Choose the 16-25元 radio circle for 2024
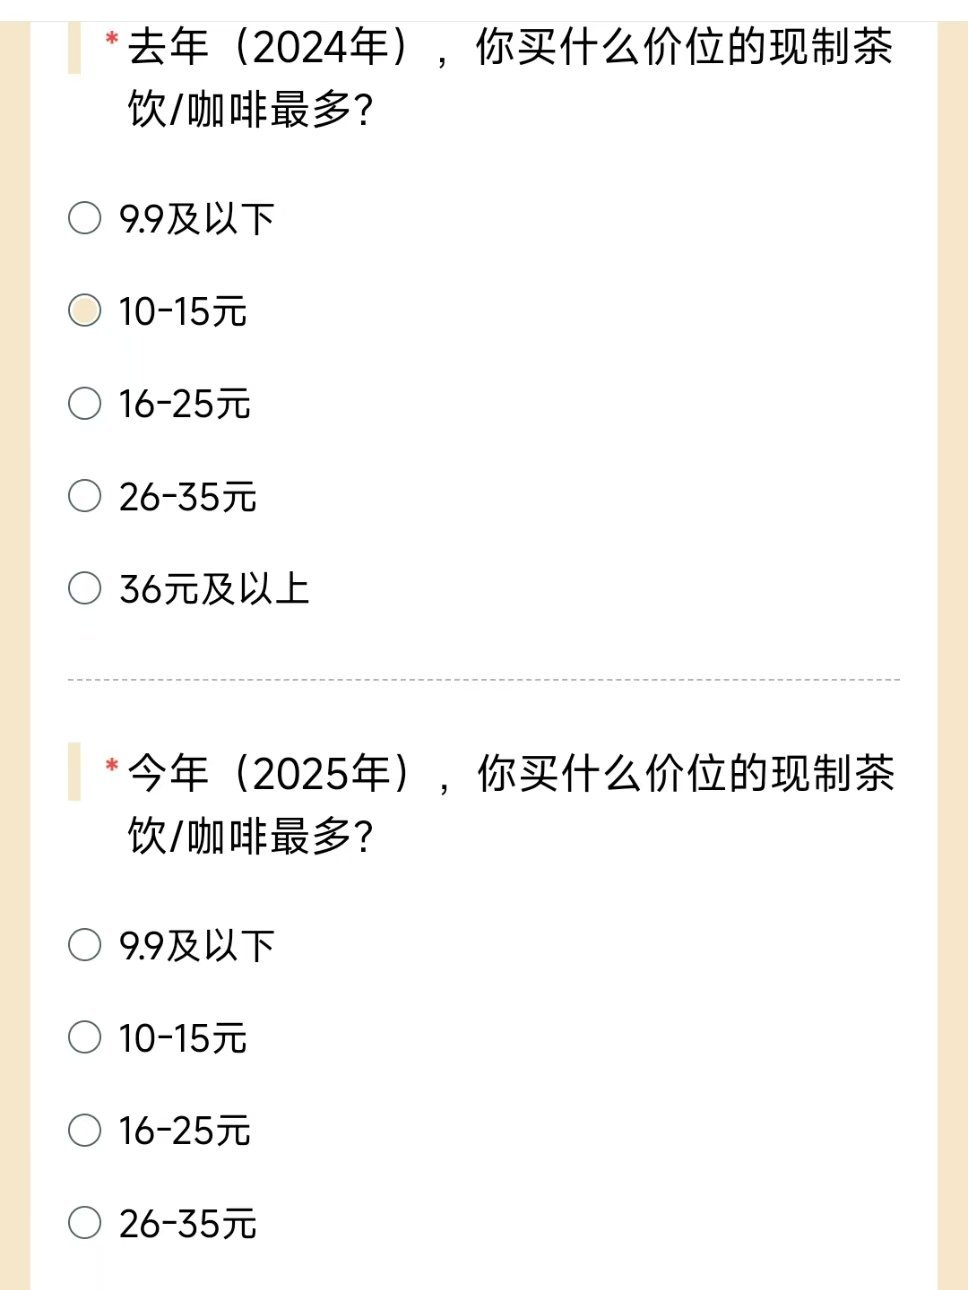Image resolution: width=968 pixels, height=1290 pixels. [x=85, y=403]
